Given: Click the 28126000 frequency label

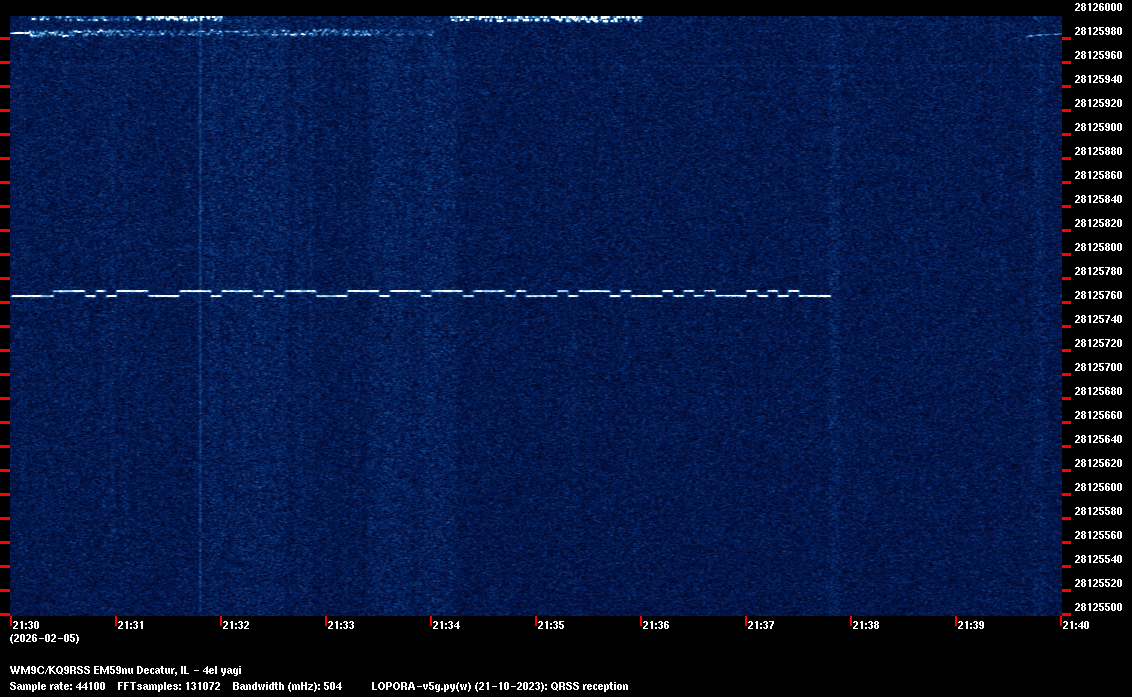Looking at the screenshot, I should [x=1097, y=7].
